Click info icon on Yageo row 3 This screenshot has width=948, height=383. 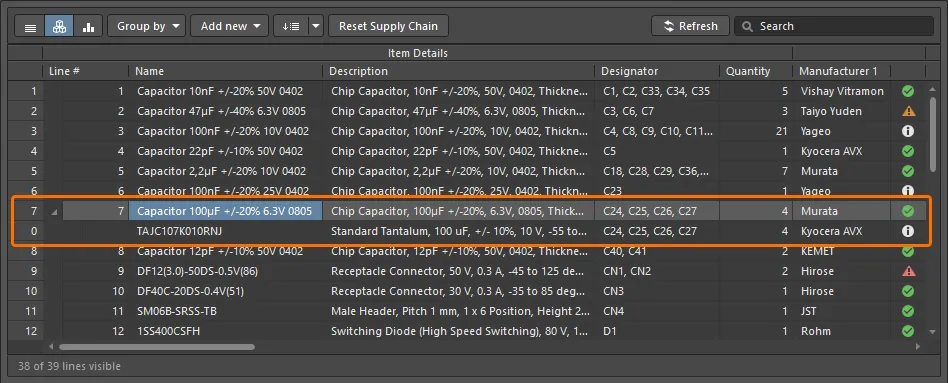tap(907, 131)
